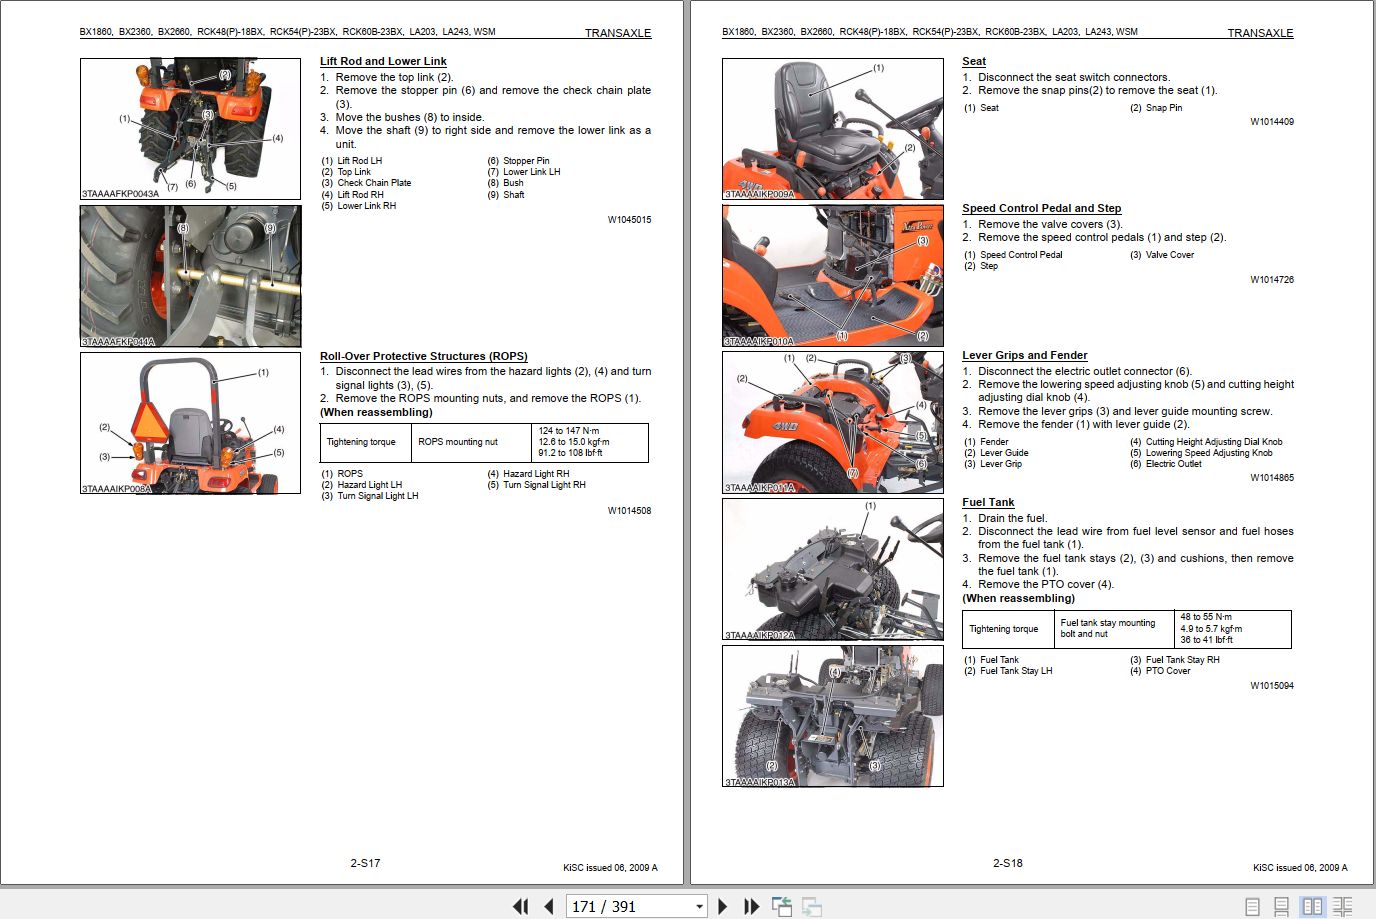This screenshot has width=1376, height=919.
Task: Click the '48 to 55 N·m' torque value
Action: click(1206, 617)
